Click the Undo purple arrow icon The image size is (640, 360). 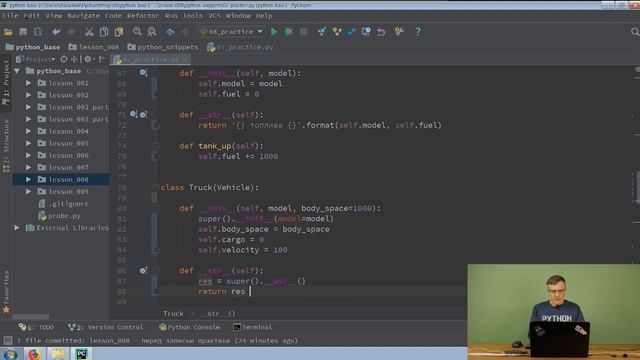pyautogui.click(x=56, y=32)
